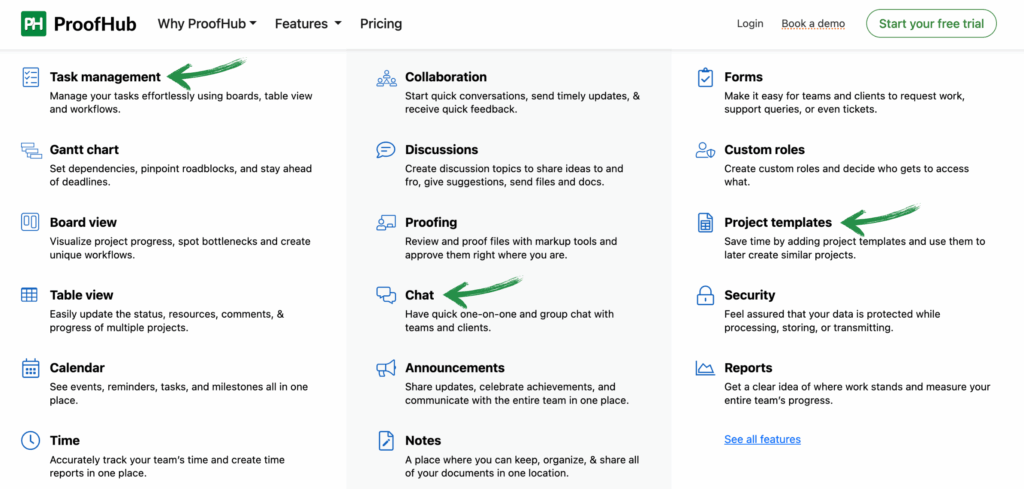Click 'Manage your tasks effortlessly' description
The image size is (1024, 489).
pyautogui.click(x=181, y=103)
